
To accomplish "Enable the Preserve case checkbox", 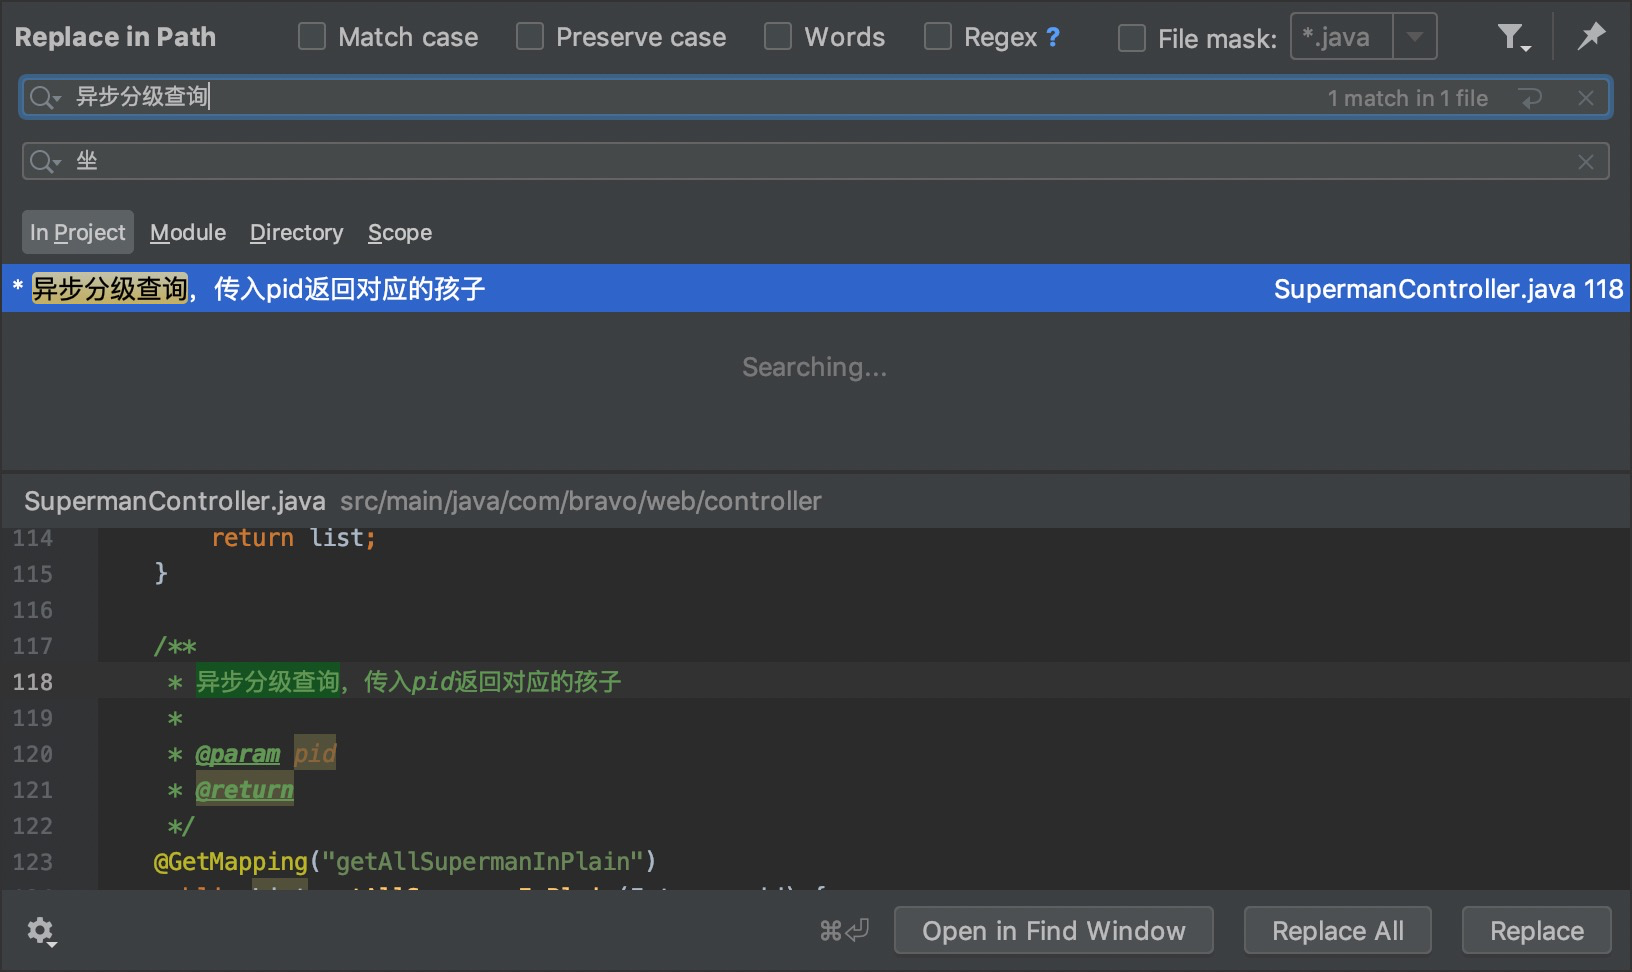I will [x=530, y=37].
